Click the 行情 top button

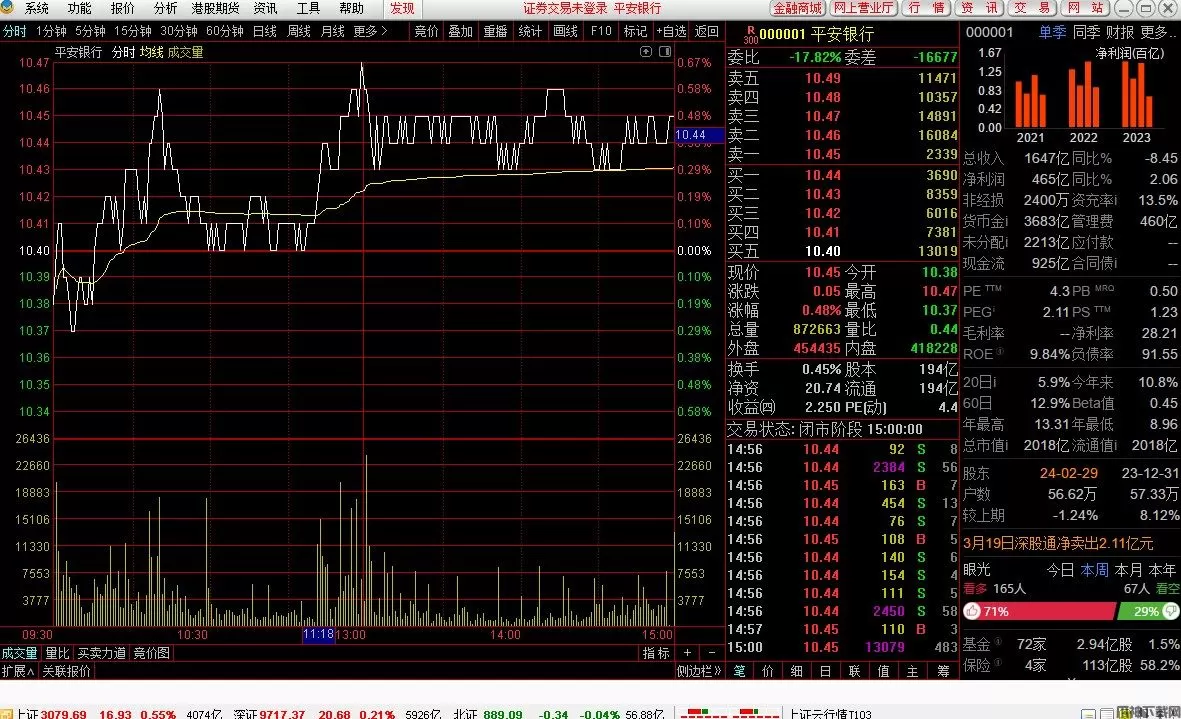click(926, 8)
